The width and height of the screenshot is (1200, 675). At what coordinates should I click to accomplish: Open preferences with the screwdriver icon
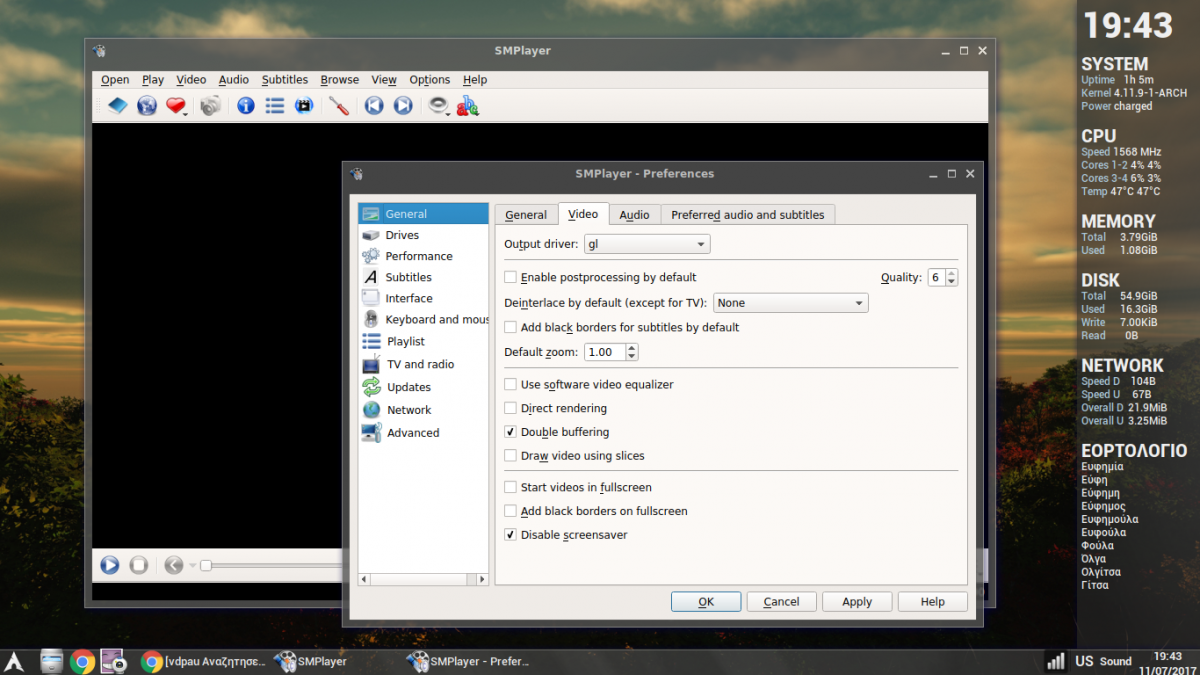[x=339, y=105]
